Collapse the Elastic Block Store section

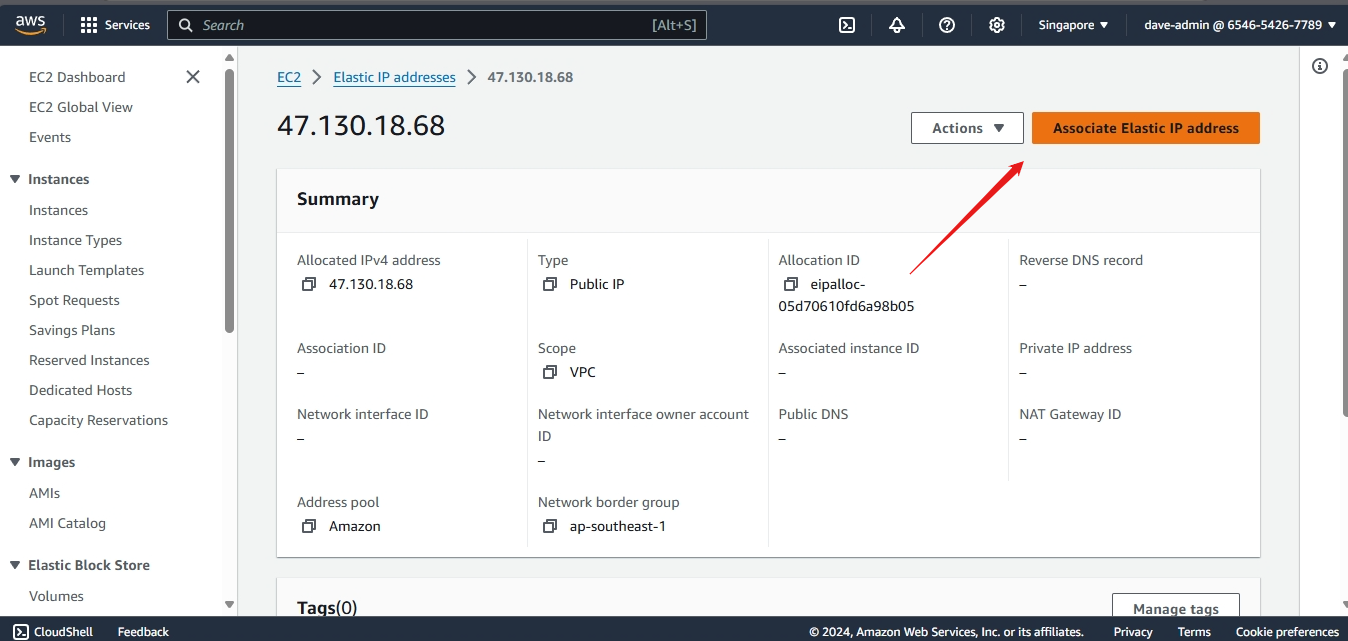[15, 565]
